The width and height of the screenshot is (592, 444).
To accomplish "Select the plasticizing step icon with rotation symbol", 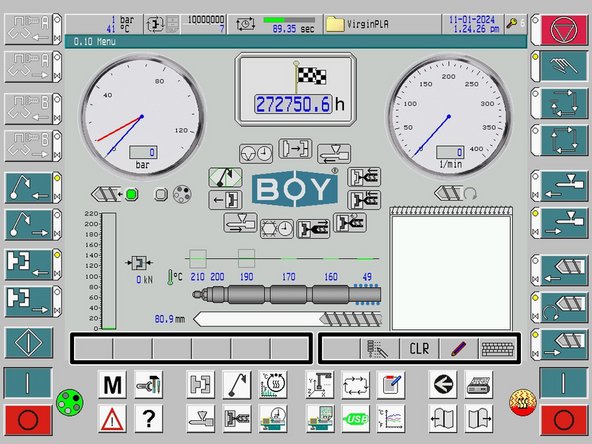I will point(350,222).
